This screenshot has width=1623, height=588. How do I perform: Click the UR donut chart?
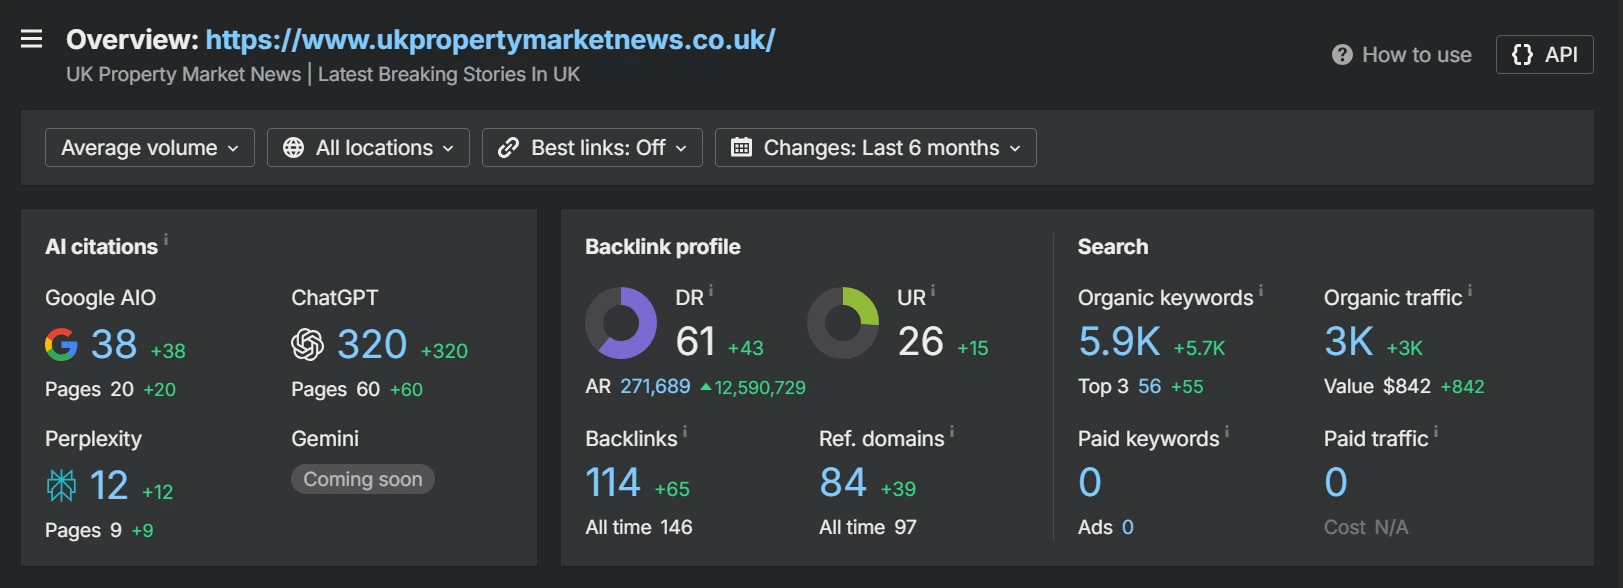[843, 323]
